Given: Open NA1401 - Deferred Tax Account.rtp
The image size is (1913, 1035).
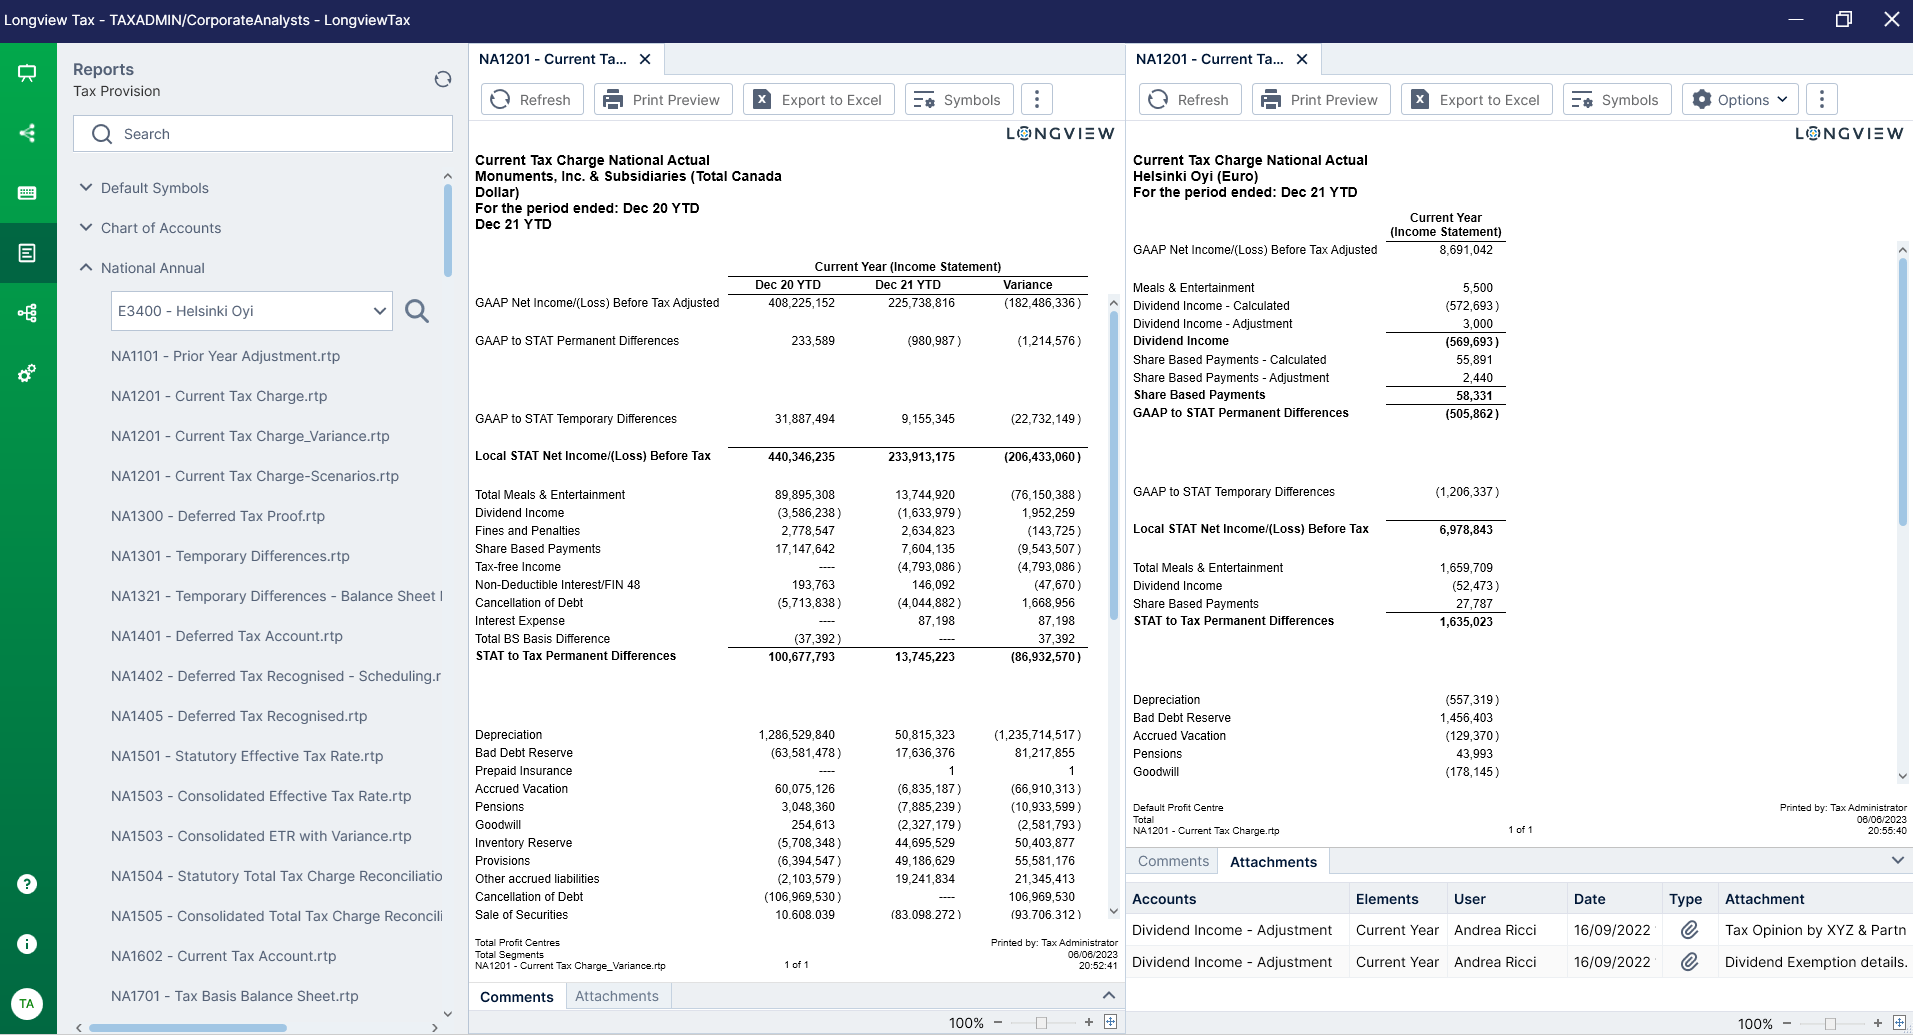Looking at the screenshot, I should point(227,636).
